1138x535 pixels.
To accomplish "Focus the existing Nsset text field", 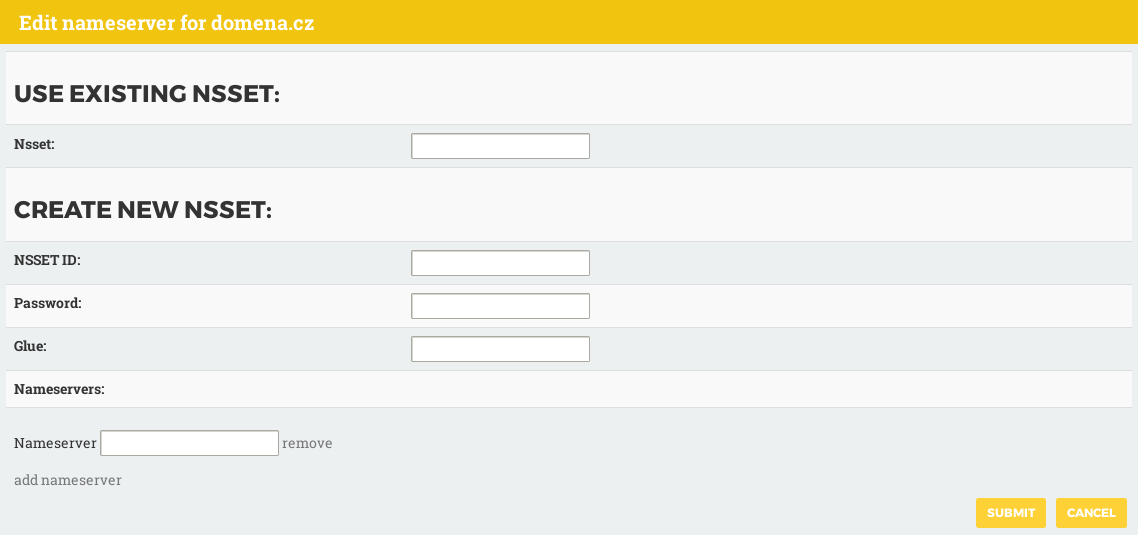I will pyautogui.click(x=500, y=146).
